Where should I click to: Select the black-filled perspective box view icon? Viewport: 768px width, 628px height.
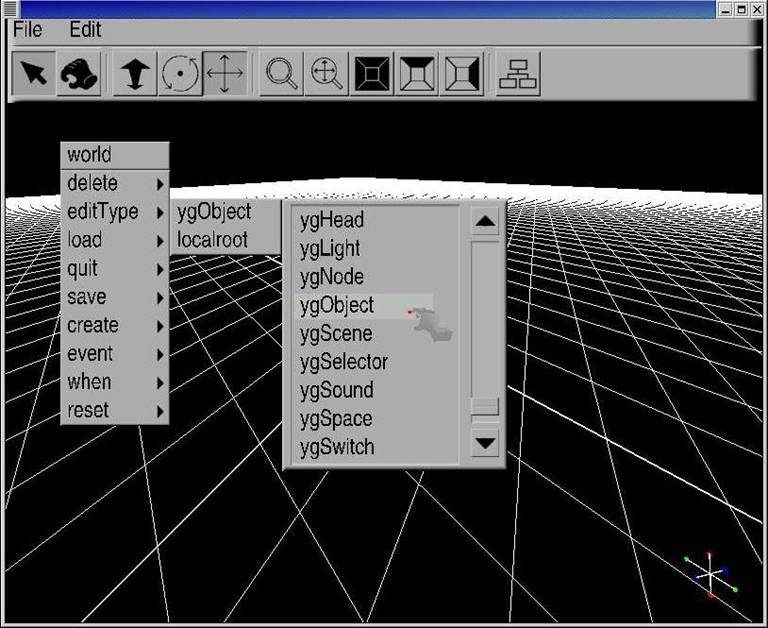[x=372, y=73]
